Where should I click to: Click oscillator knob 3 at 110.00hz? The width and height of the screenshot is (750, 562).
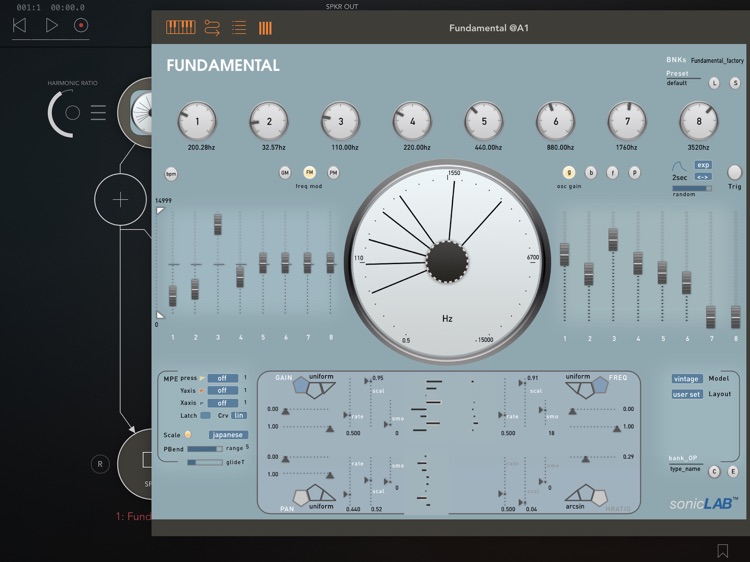point(341,121)
